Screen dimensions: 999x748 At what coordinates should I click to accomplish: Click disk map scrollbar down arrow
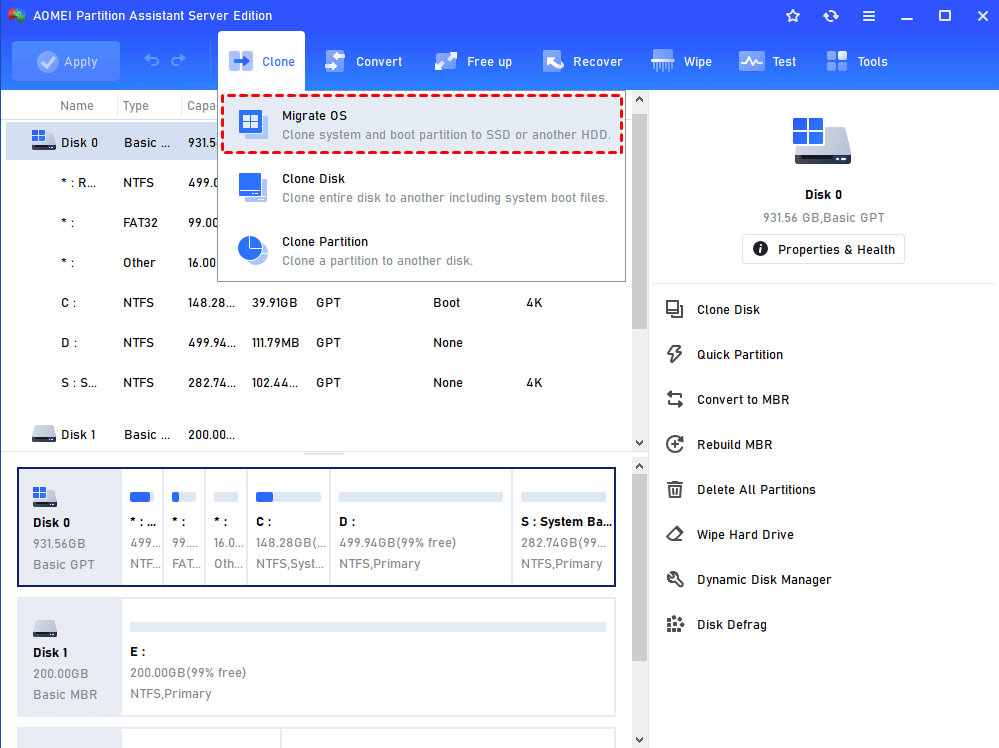pos(639,740)
